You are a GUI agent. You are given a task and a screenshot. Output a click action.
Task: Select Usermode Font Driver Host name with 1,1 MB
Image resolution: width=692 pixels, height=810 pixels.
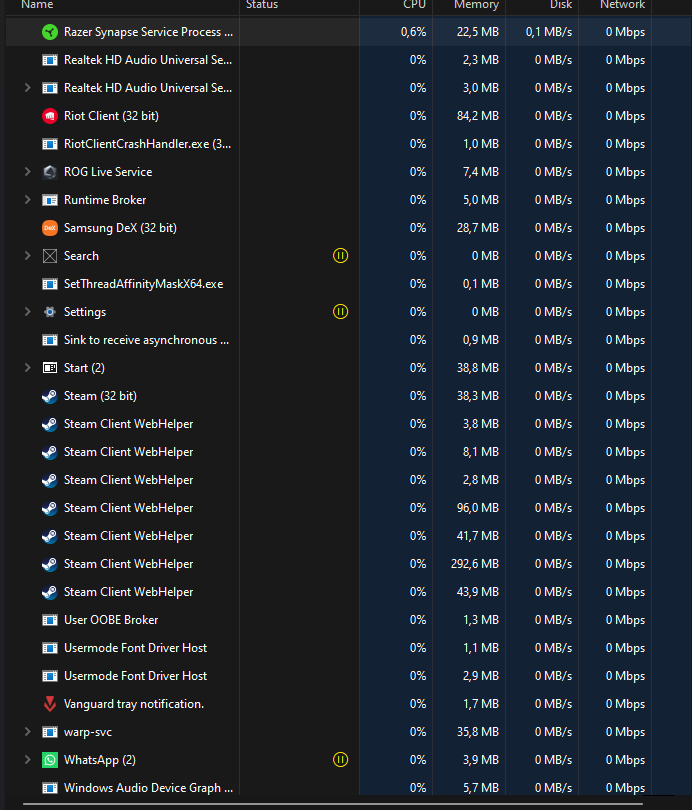pos(135,648)
